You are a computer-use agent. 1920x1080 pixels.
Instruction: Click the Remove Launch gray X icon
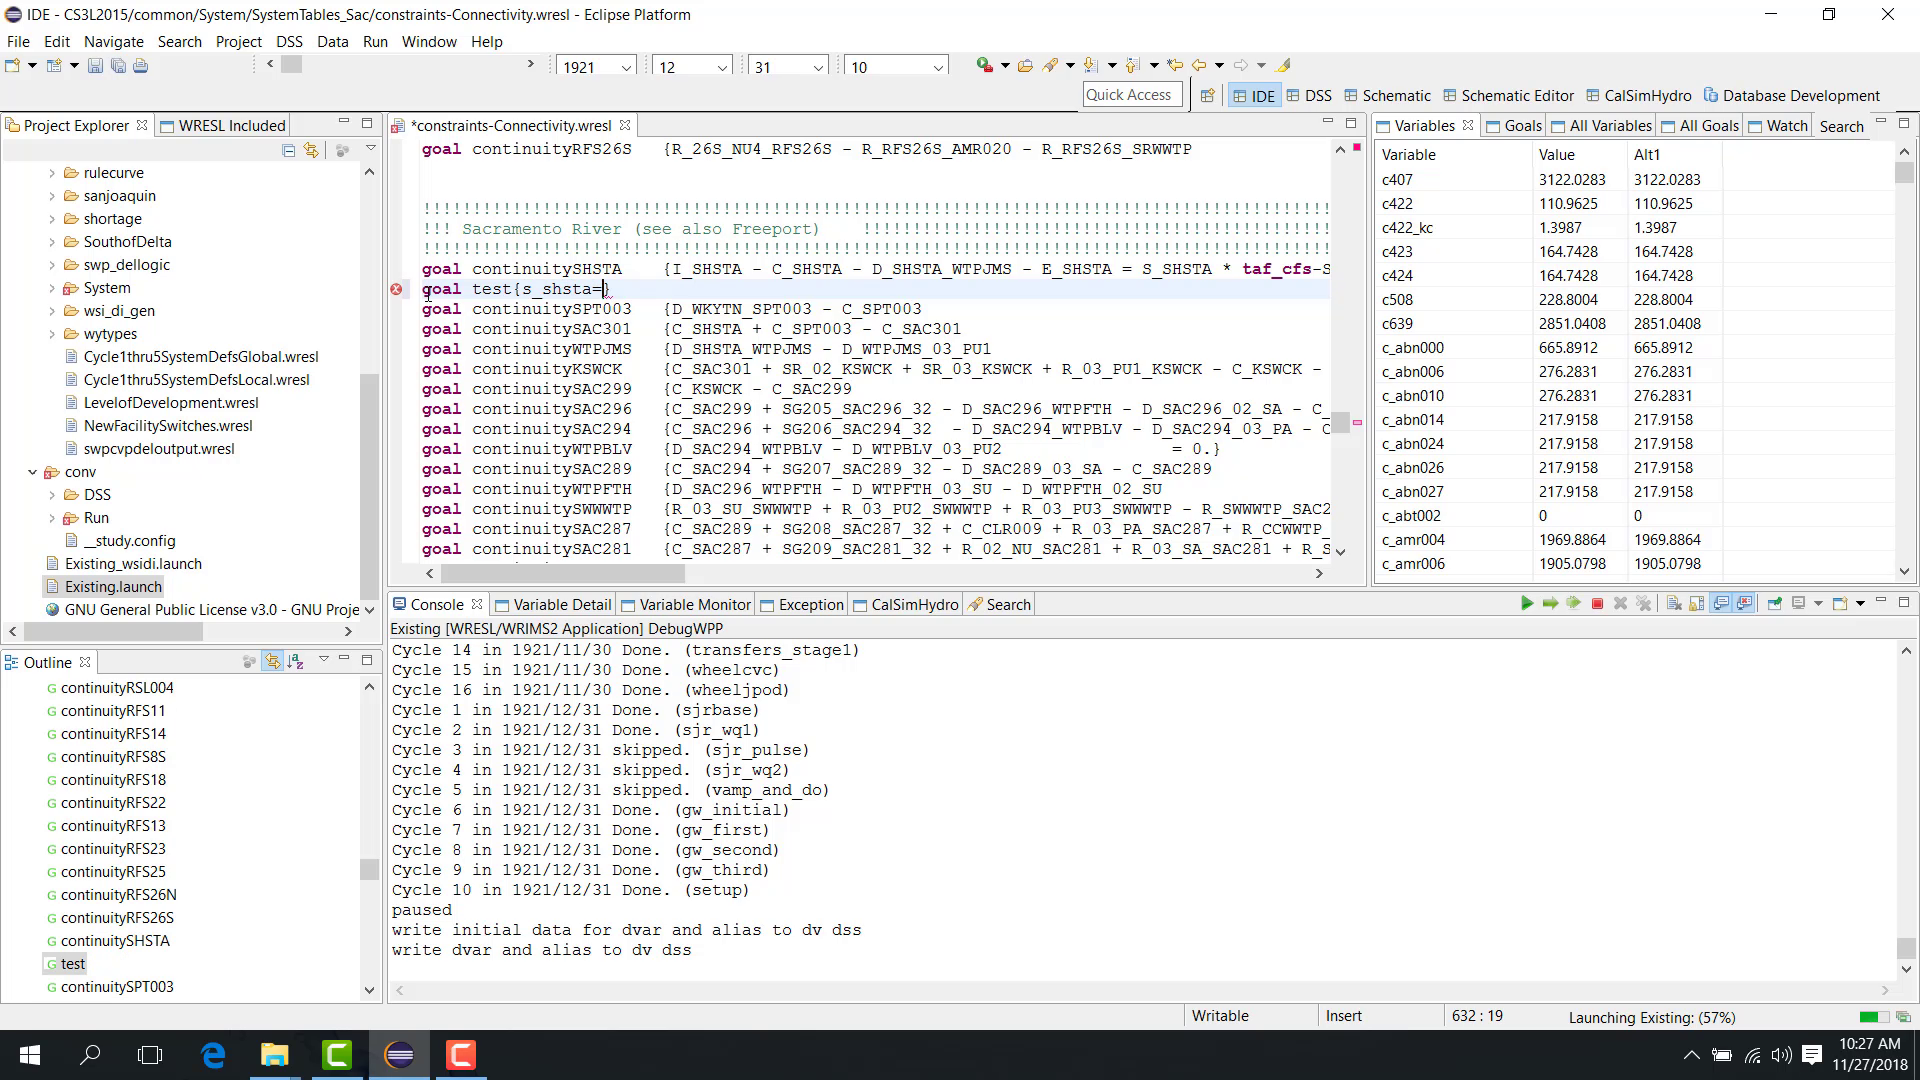1620,603
